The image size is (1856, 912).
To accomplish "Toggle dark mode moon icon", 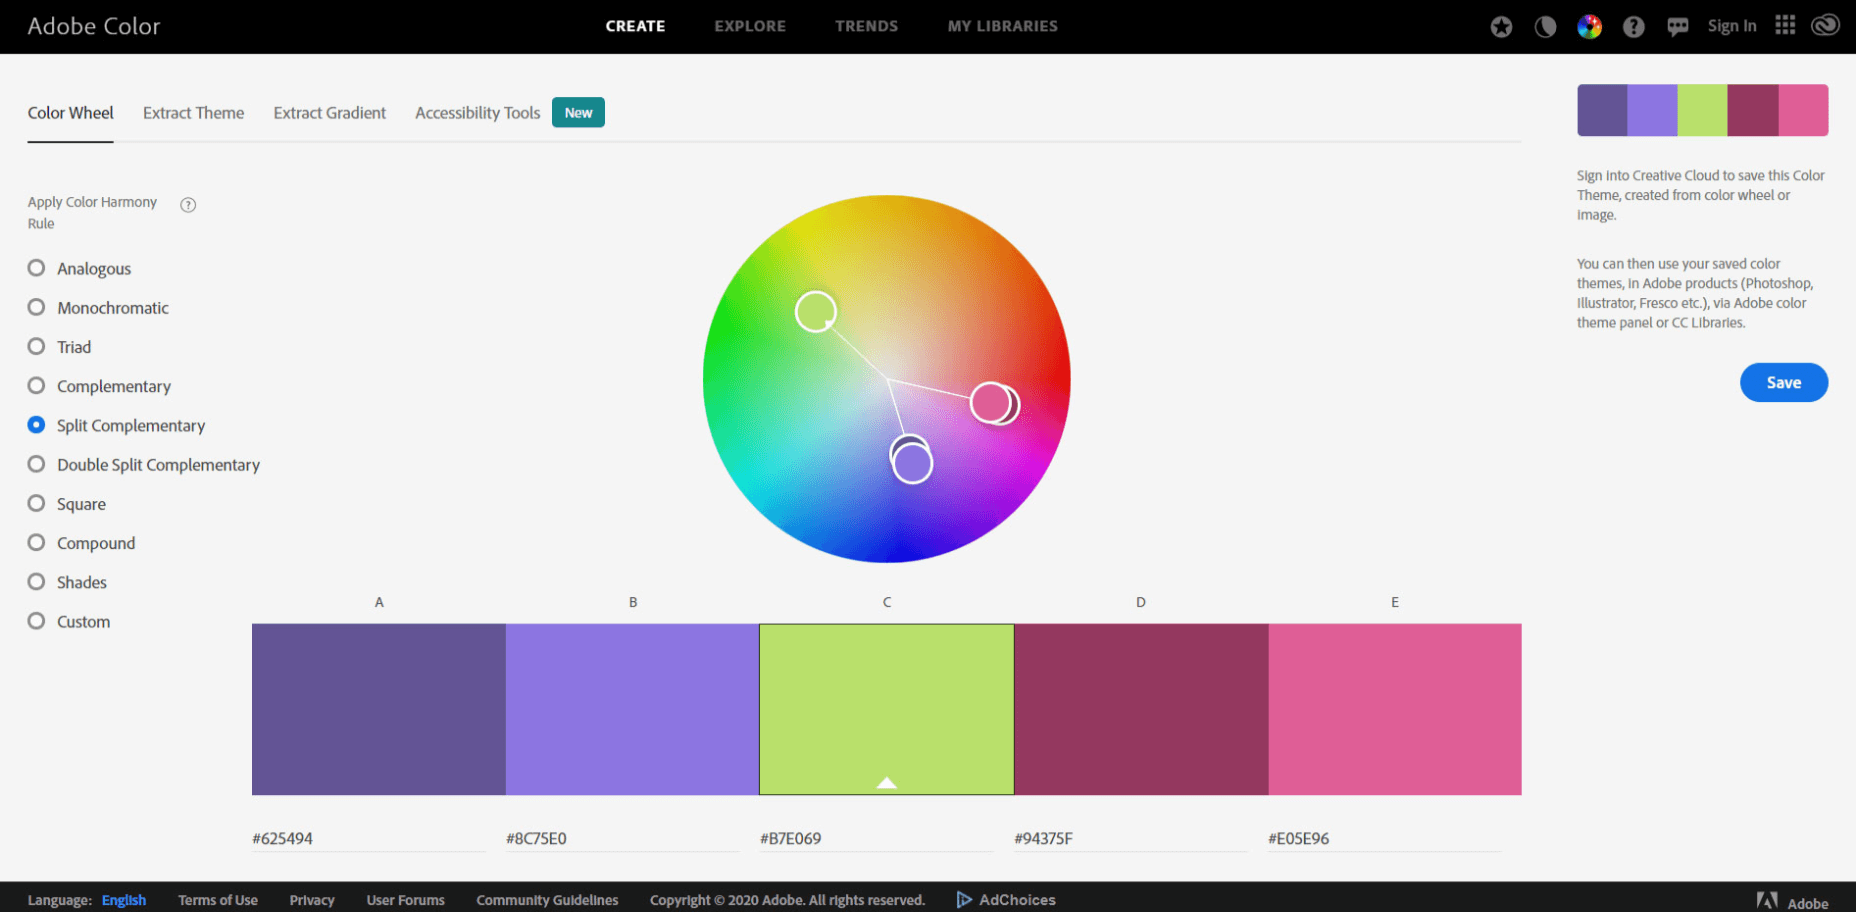I will [1545, 27].
